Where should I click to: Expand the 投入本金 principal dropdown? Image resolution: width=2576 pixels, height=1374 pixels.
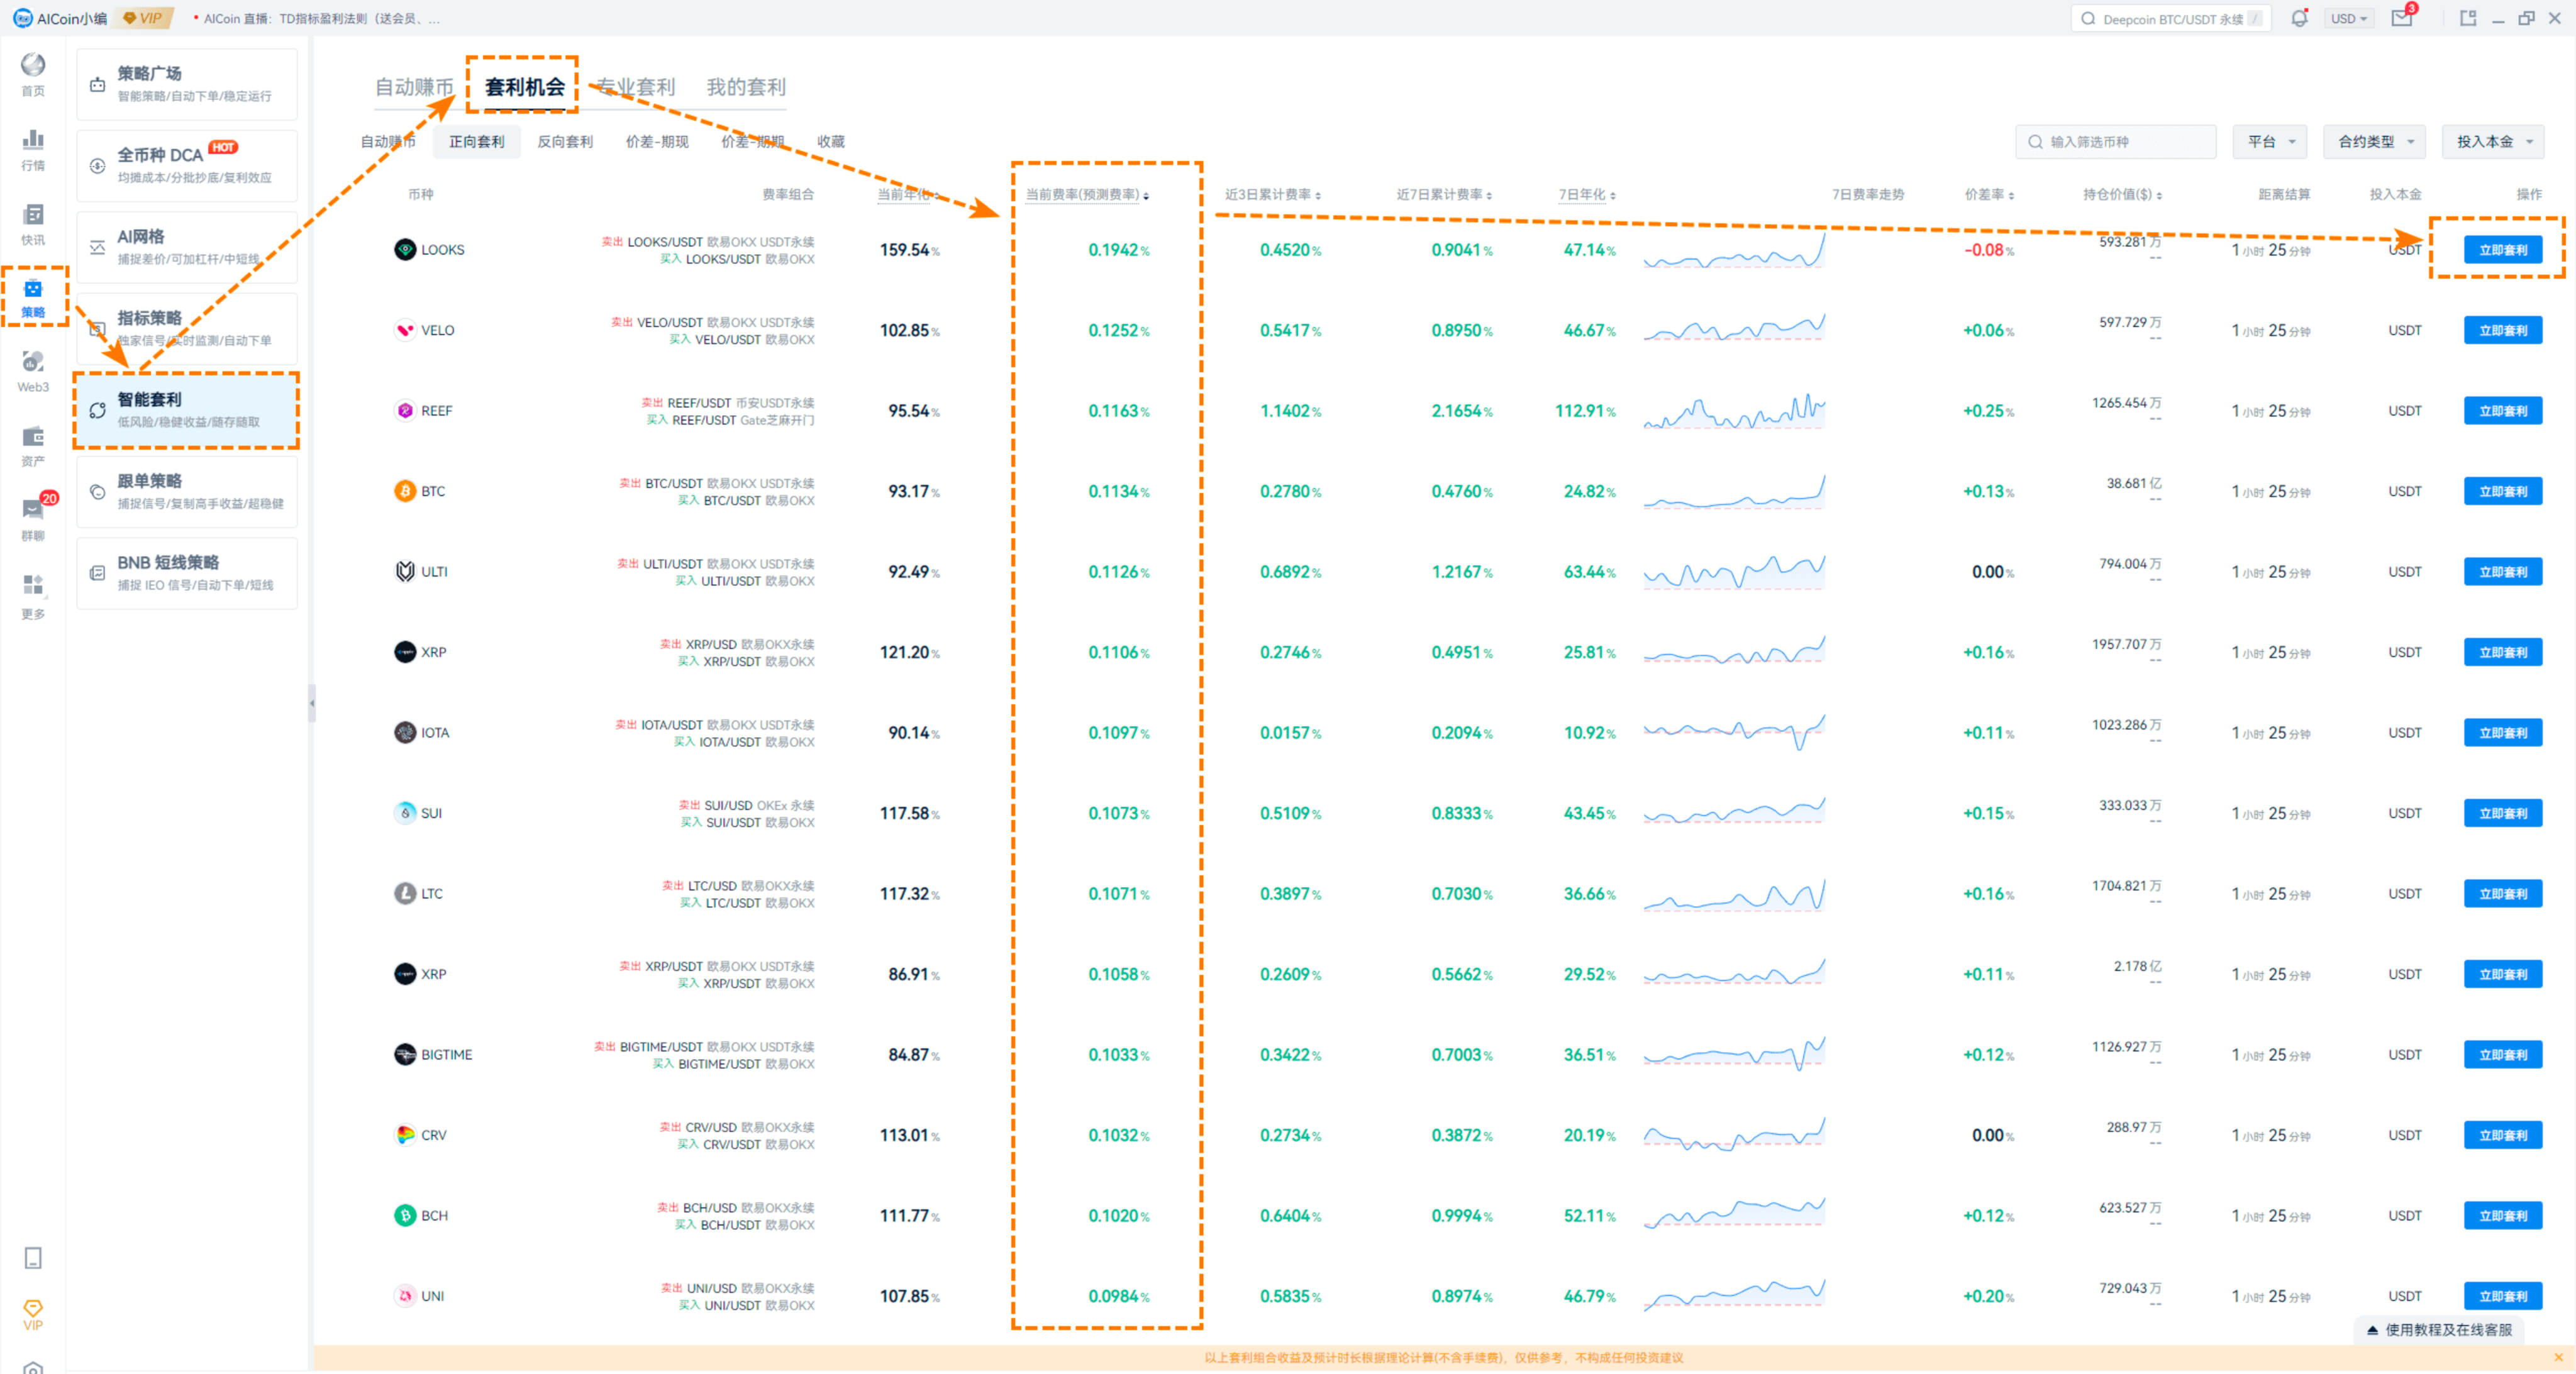2493,142
